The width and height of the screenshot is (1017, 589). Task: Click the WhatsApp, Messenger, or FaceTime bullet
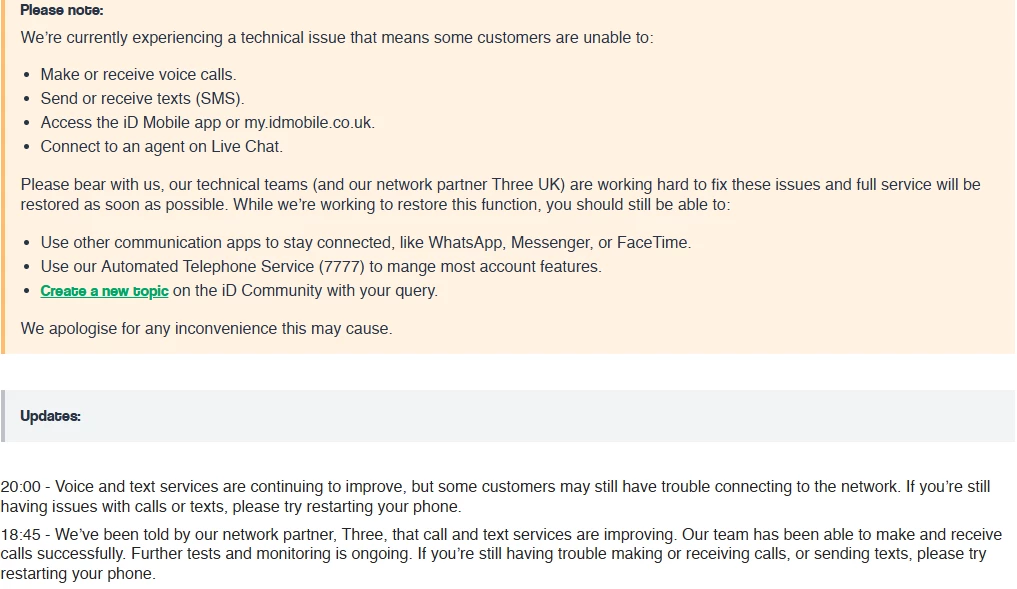tap(365, 242)
